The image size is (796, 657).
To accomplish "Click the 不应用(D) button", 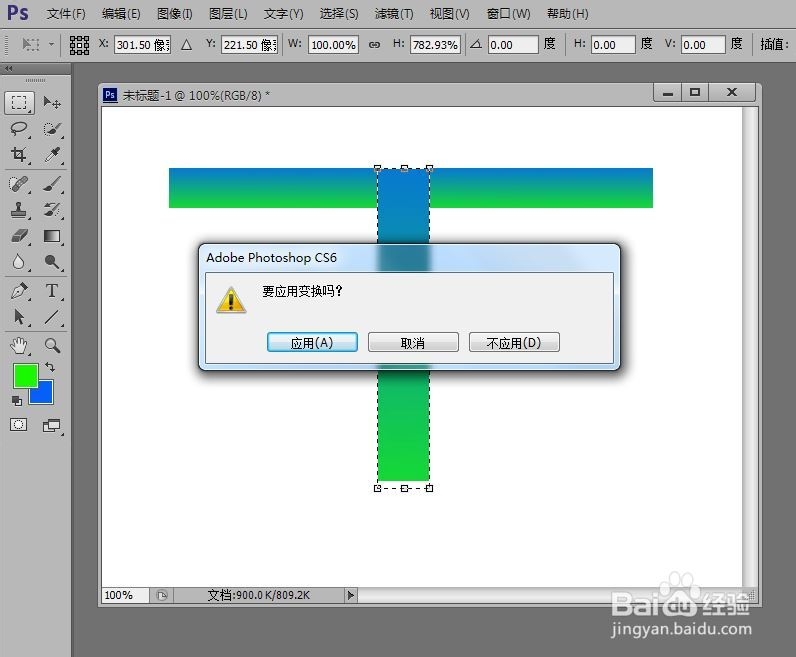I will click(x=514, y=342).
